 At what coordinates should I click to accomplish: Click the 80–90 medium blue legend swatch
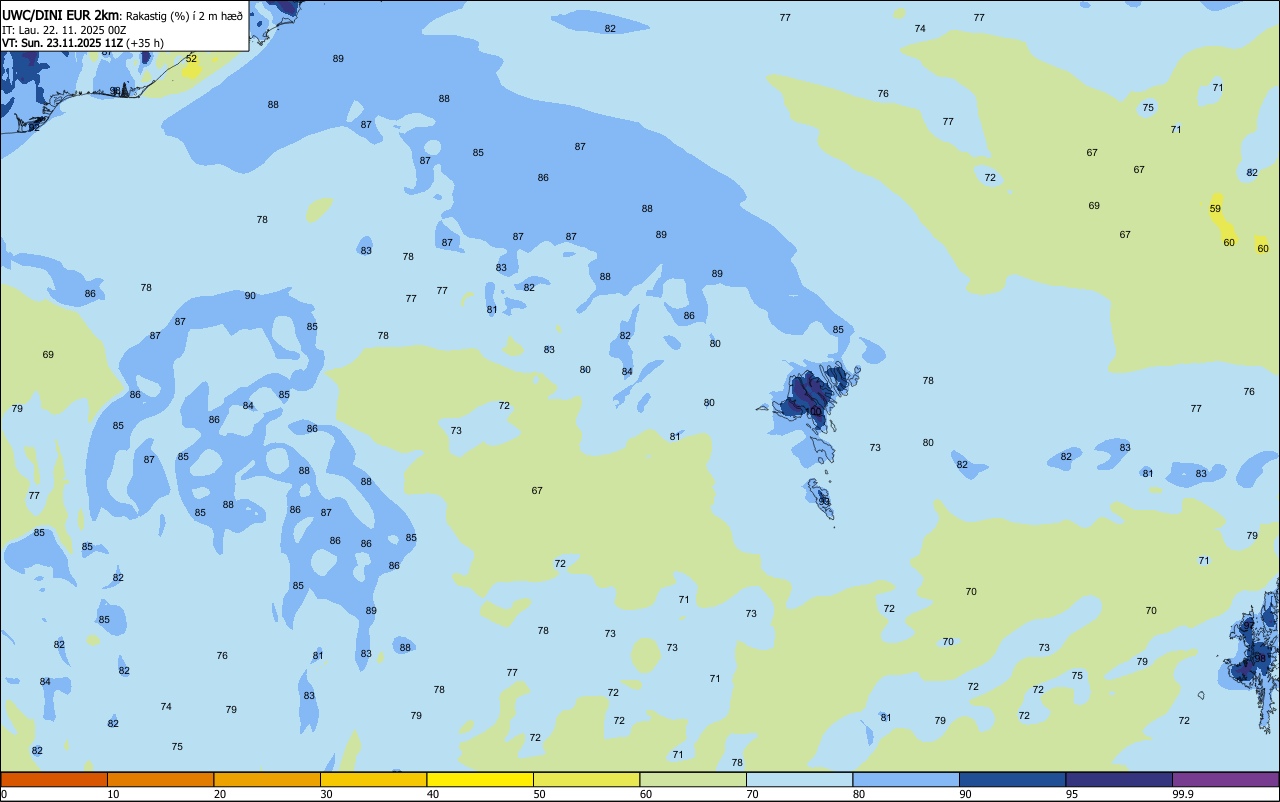[906, 779]
